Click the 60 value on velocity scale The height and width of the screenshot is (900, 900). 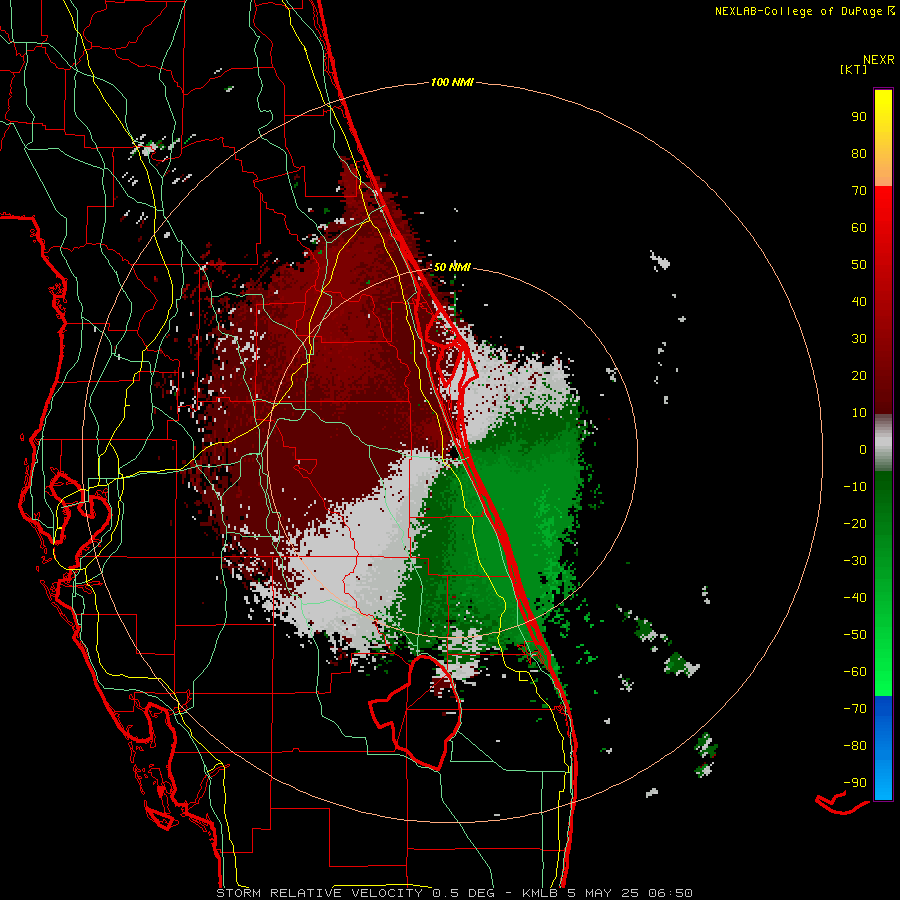(x=859, y=228)
